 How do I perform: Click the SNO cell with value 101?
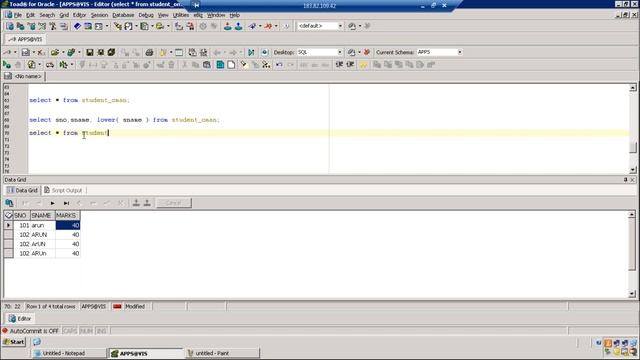click(22, 225)
